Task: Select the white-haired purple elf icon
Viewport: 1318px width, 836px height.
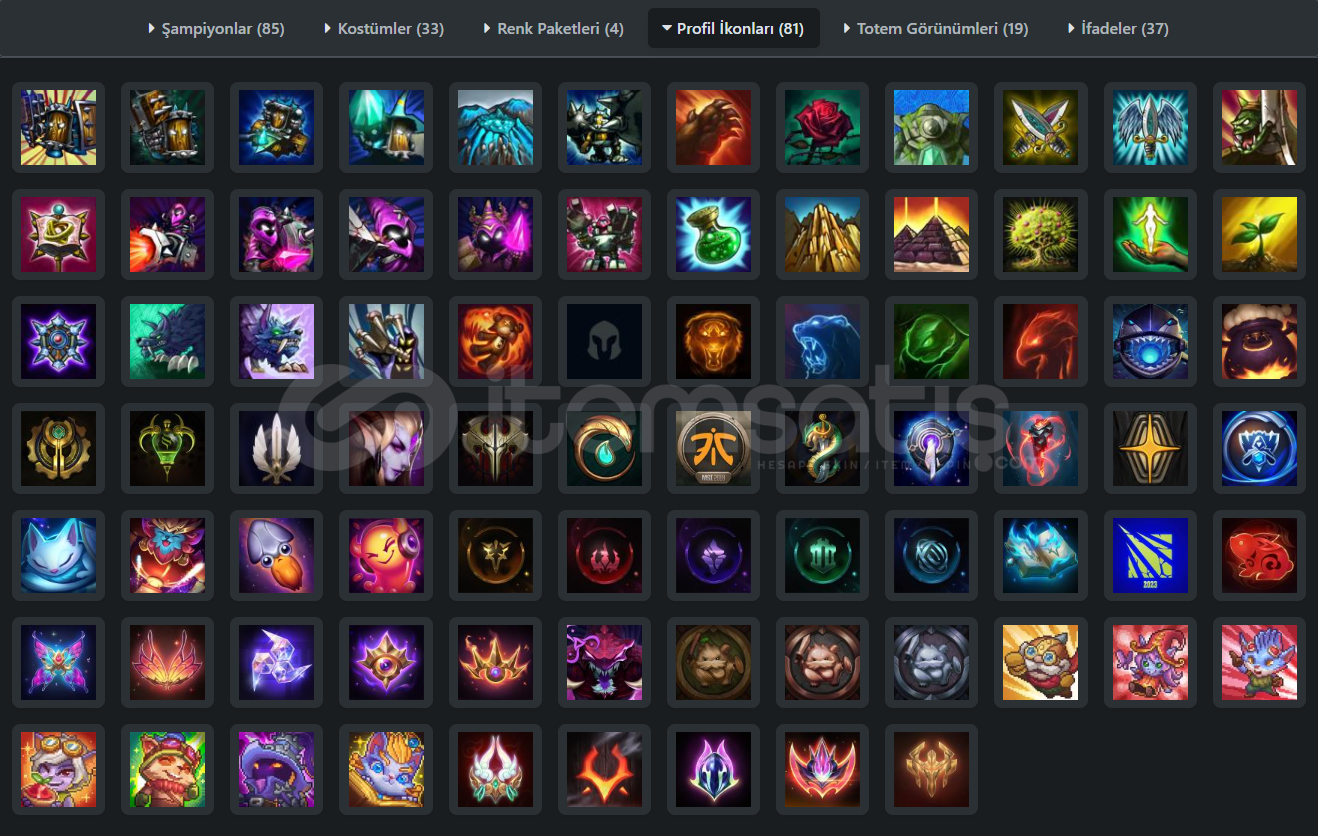Action: pyautogui.click(x=386, y=448)
